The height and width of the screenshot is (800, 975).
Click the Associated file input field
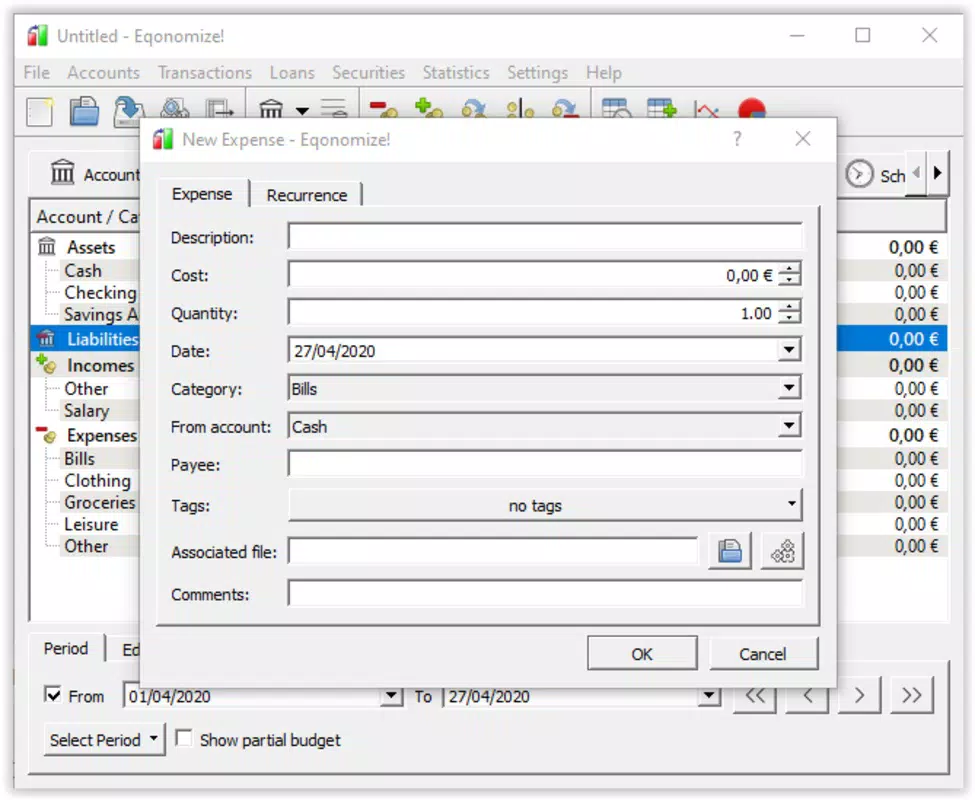coord(493,551)
